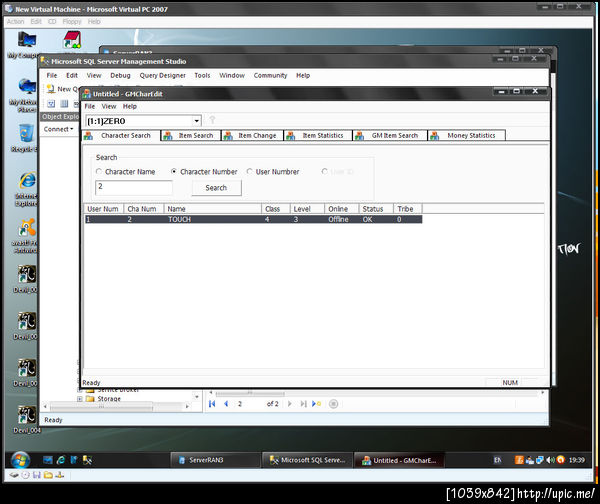Open My Computer desktop icon
600x504 pixels.
(24, 46)
